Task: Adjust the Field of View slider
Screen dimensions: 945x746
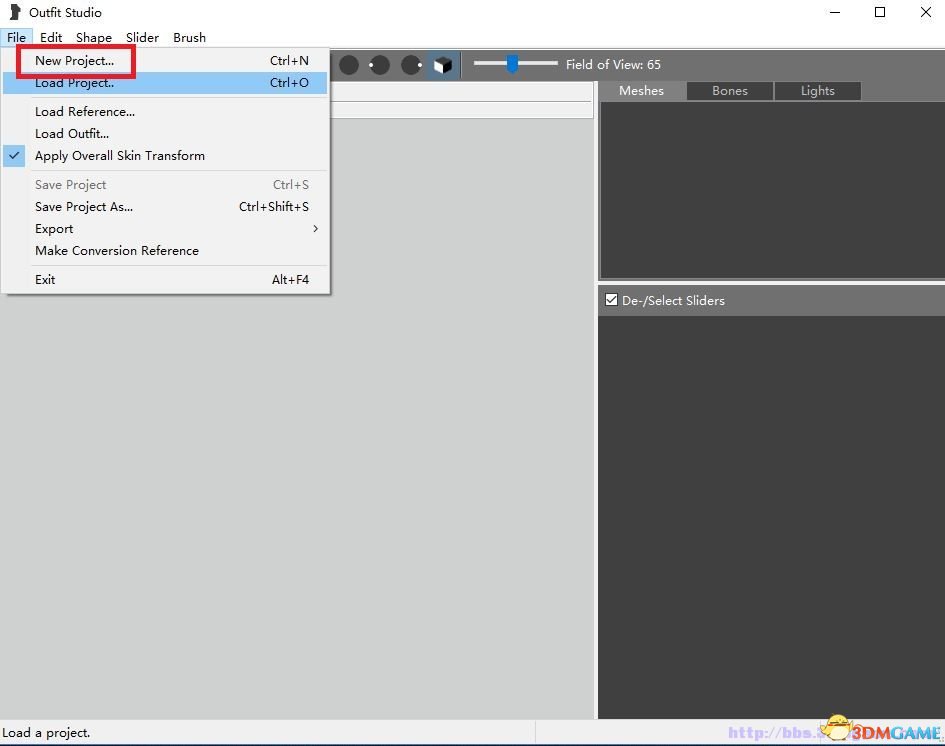Action: (515, 64)
